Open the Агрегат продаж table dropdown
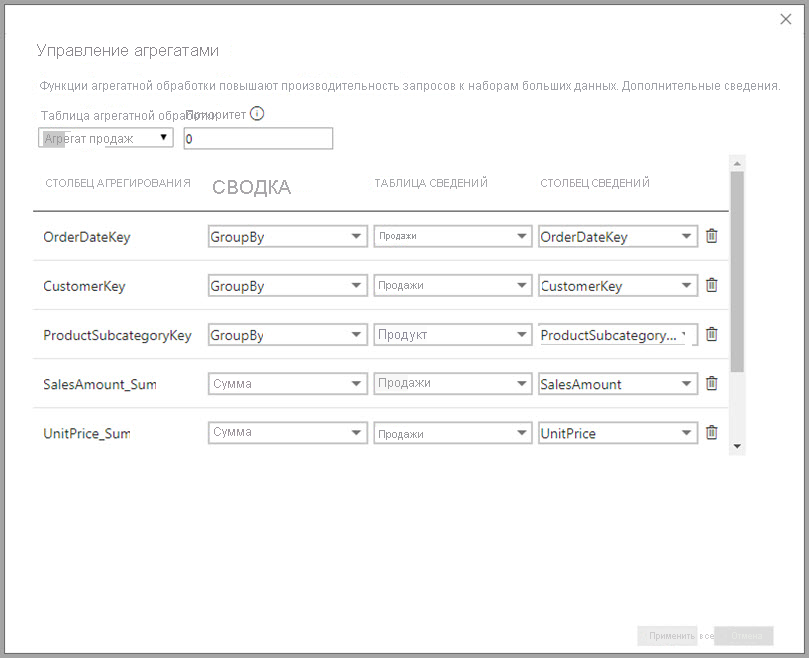The height and width of the screenshot is (658, 809). coord(106,138)
